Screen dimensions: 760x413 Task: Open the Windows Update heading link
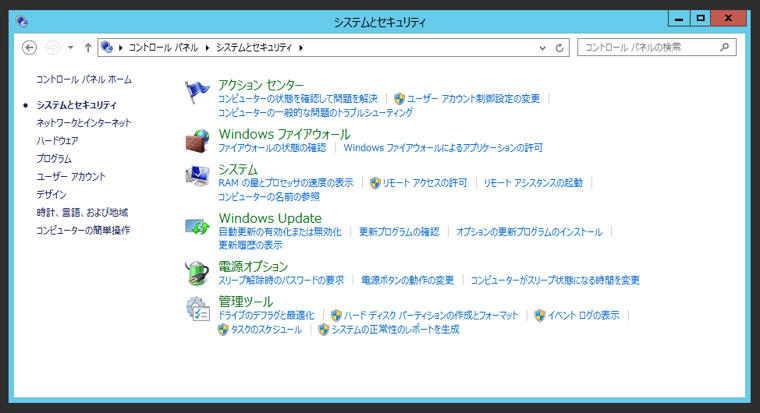pyautogui.click(x=270, y=218)
